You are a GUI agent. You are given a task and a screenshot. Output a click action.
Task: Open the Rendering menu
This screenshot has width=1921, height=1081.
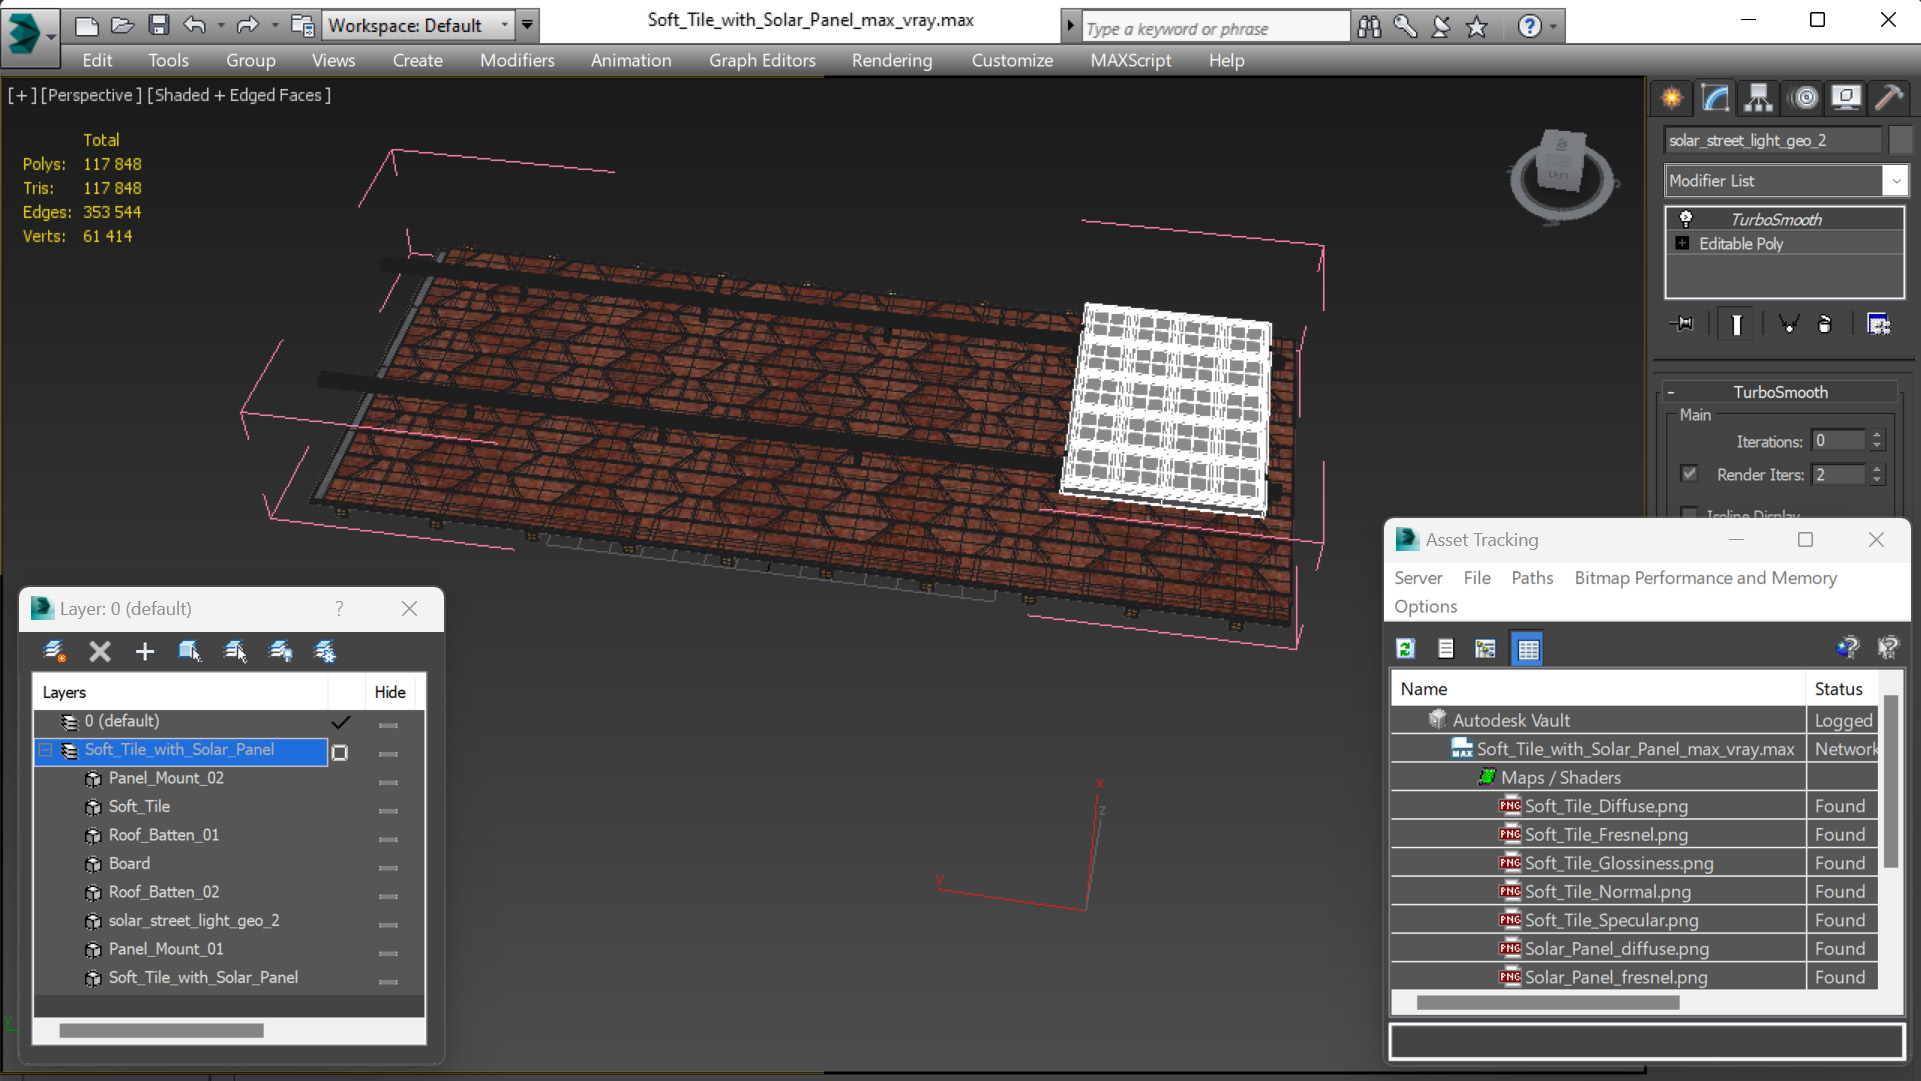(x=892, y=60)
